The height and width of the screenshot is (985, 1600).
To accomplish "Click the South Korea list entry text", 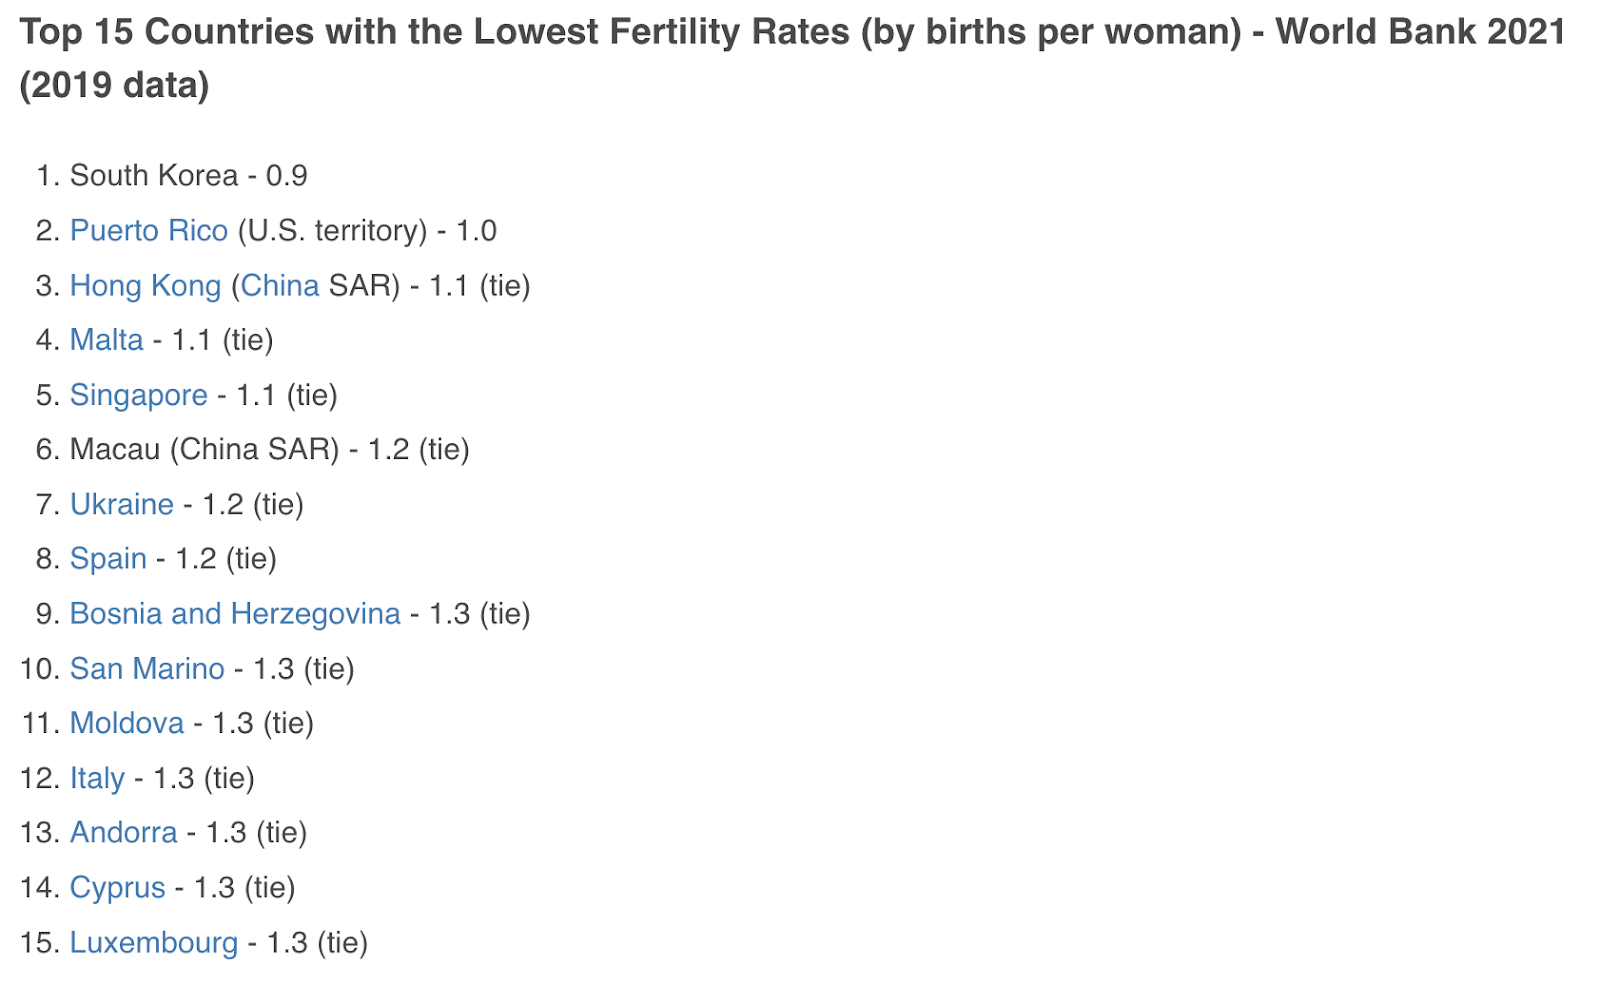I will (153, 176).
